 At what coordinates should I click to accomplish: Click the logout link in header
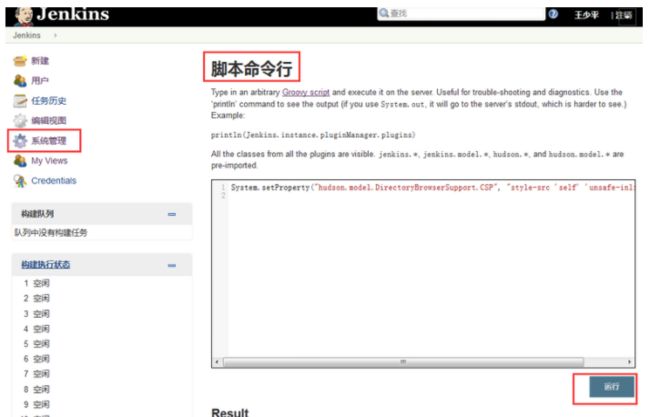click(x=623, y=15)
